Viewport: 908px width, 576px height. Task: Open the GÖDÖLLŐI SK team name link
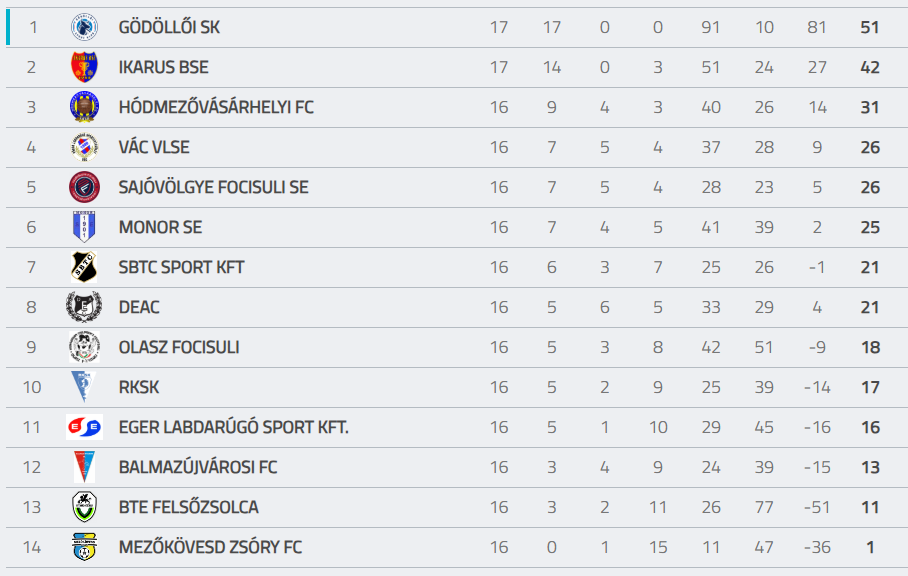169,27
